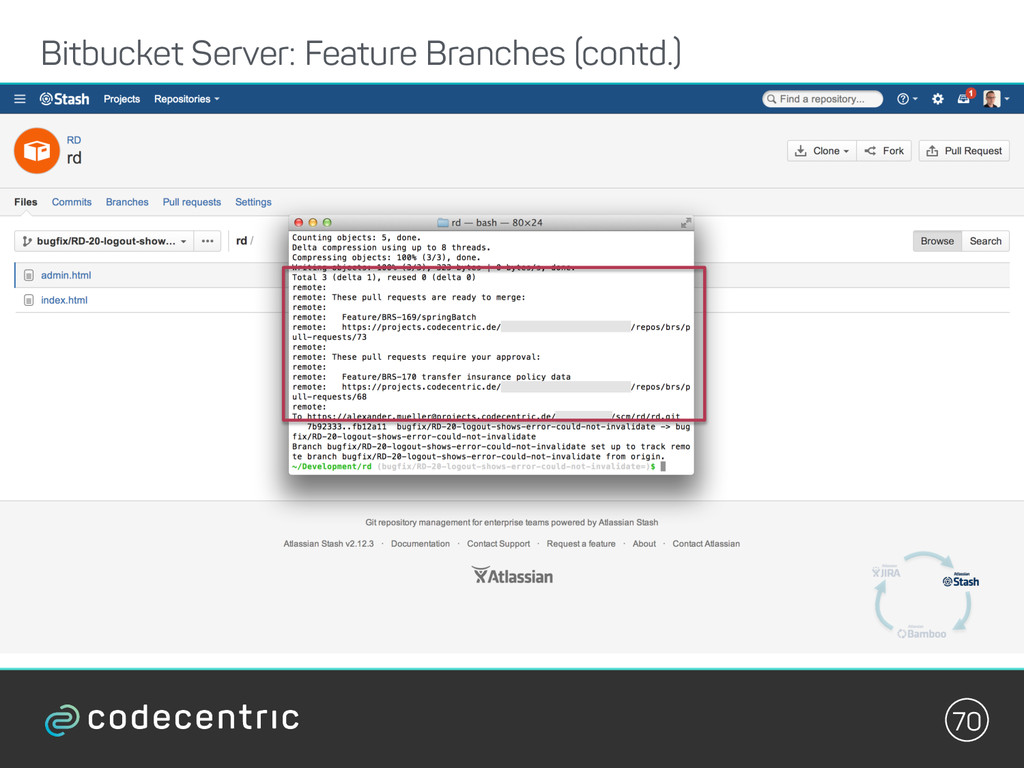Fork the rd repository
1024x768 pixels.
pos(884,151)
